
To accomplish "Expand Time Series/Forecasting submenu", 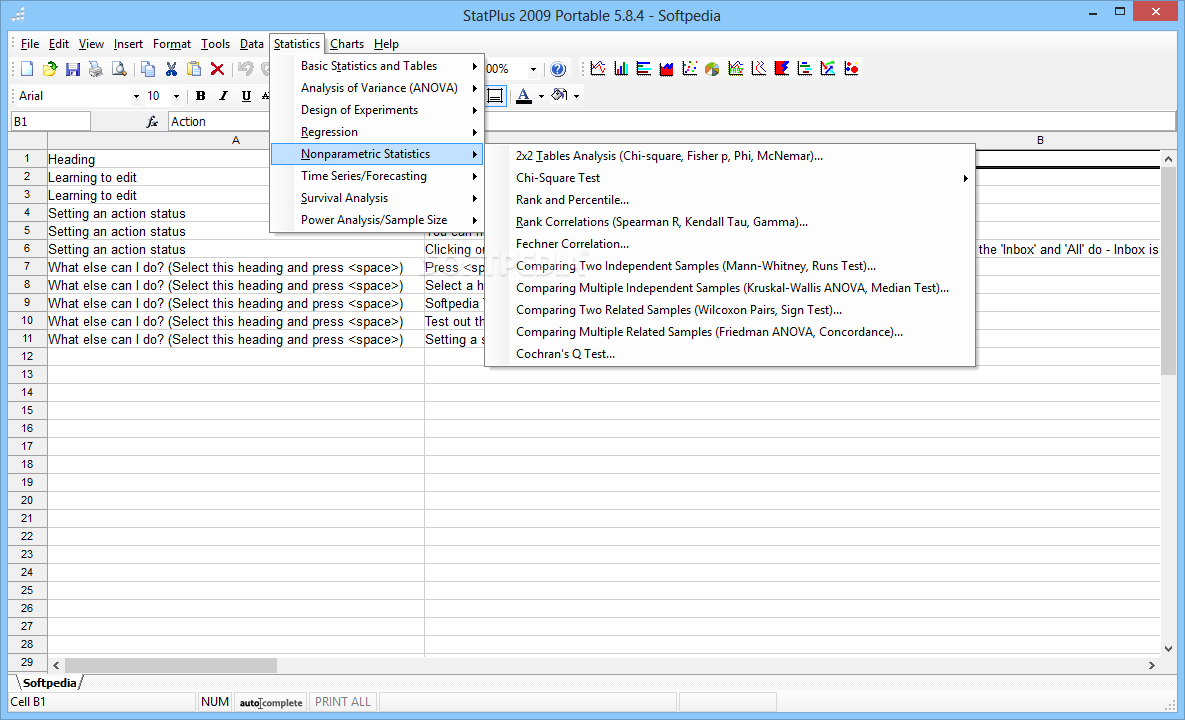I will point(378,176).
